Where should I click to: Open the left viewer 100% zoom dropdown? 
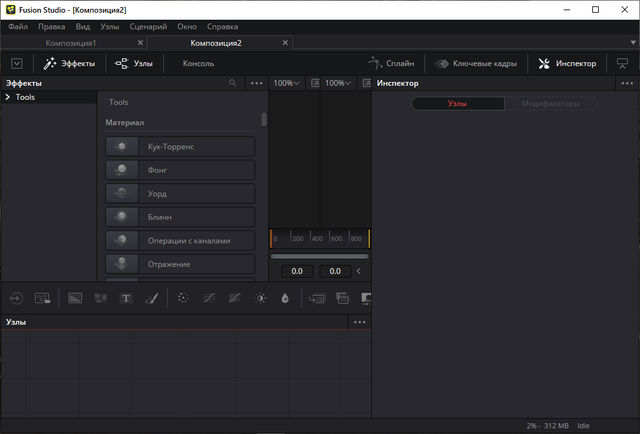[286, 83]
